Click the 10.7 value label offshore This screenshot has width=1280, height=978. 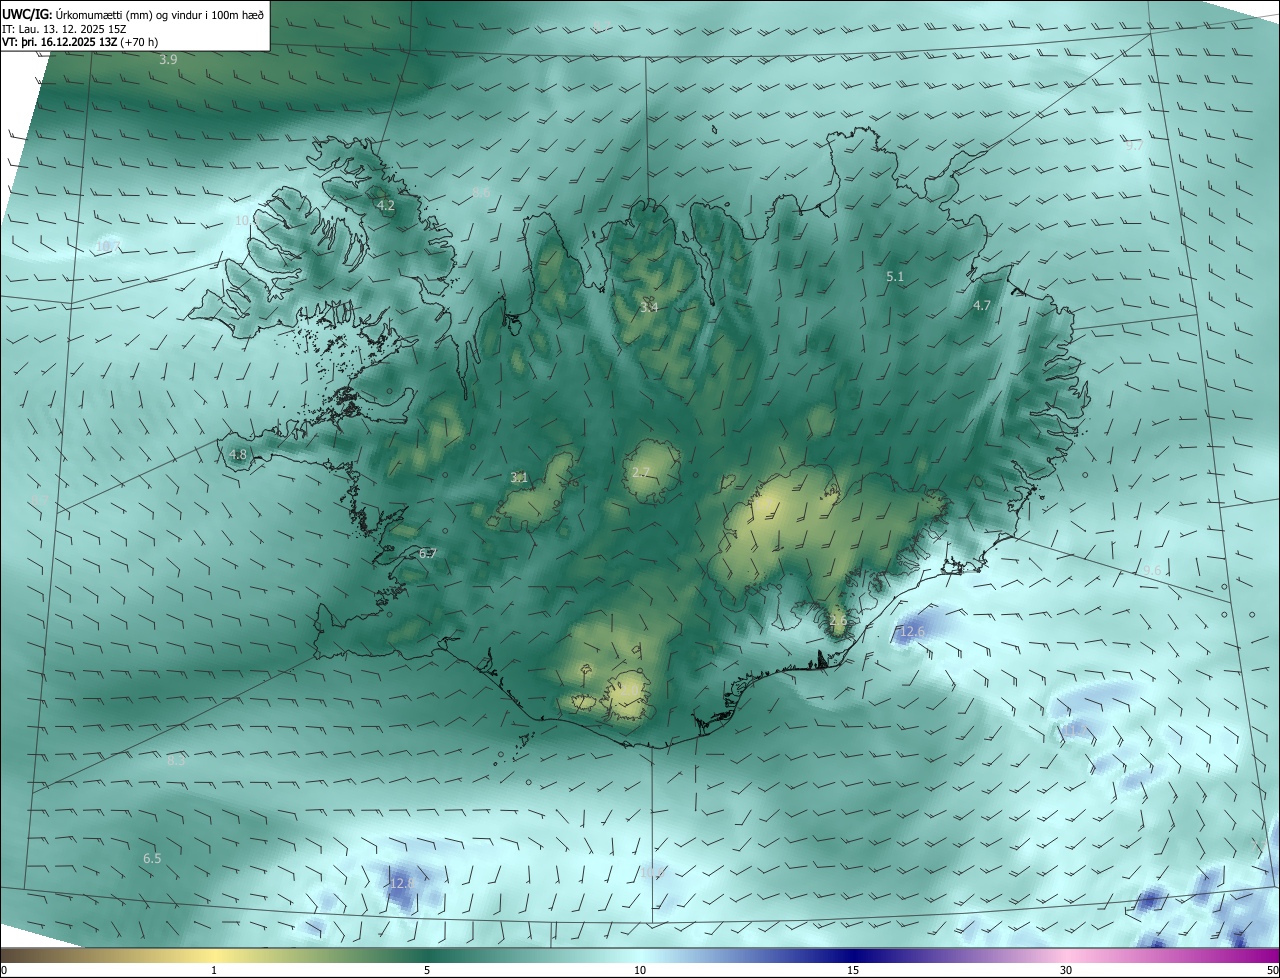click(x=107, y=246)
